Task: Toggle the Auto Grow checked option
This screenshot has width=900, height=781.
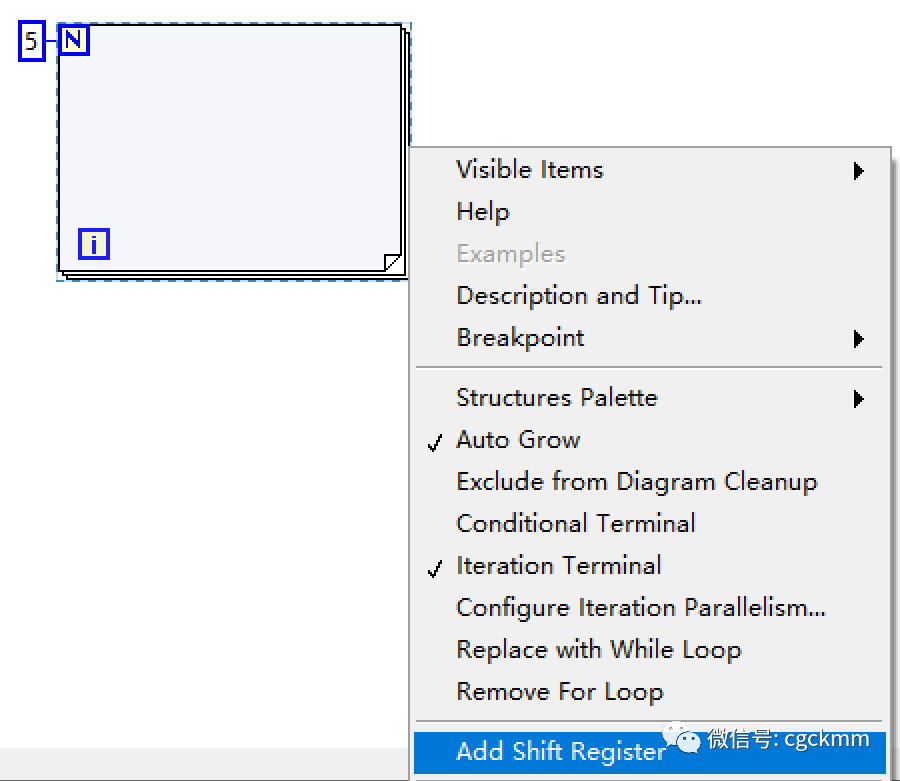Action: click(x=518, y=440)
